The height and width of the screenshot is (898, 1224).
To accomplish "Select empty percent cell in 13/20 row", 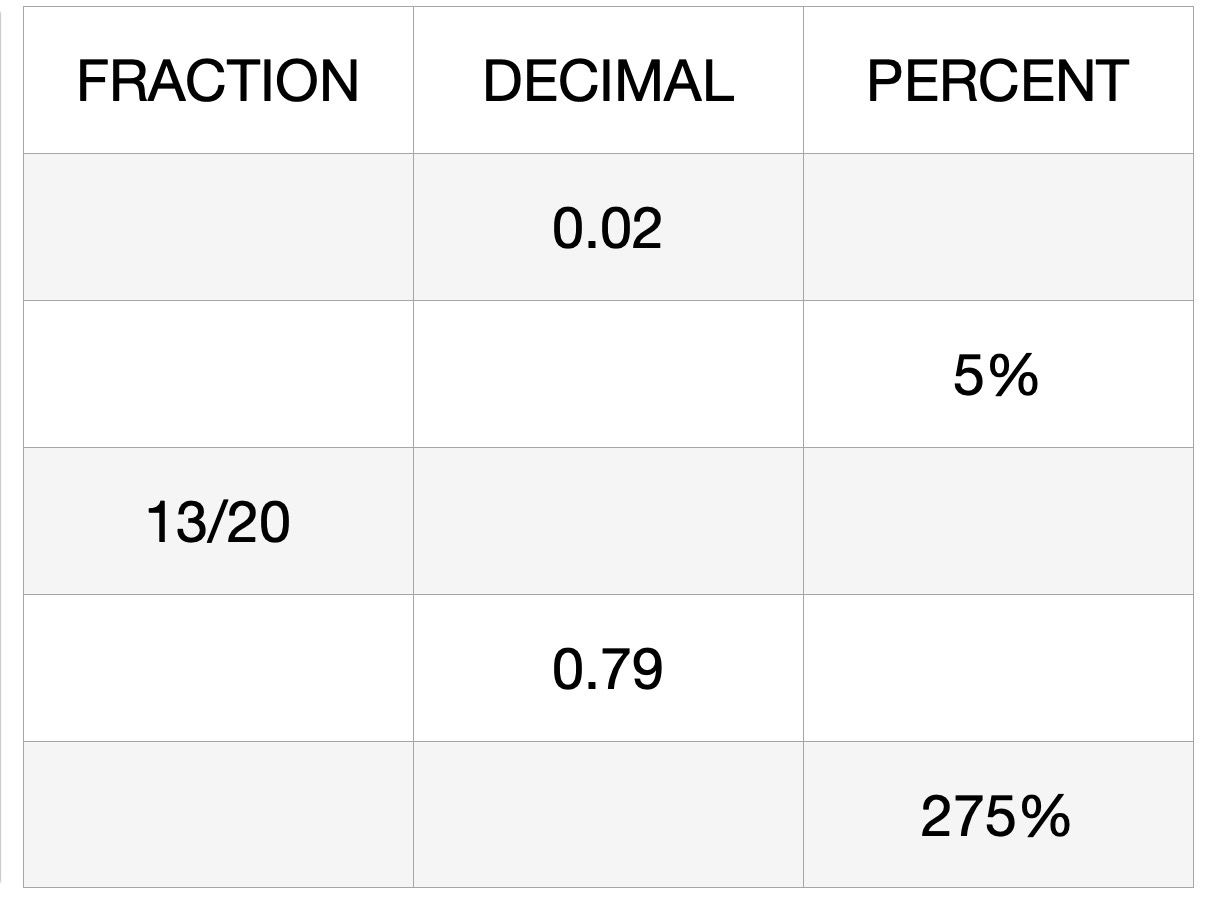I will click(x=998, y=522).
